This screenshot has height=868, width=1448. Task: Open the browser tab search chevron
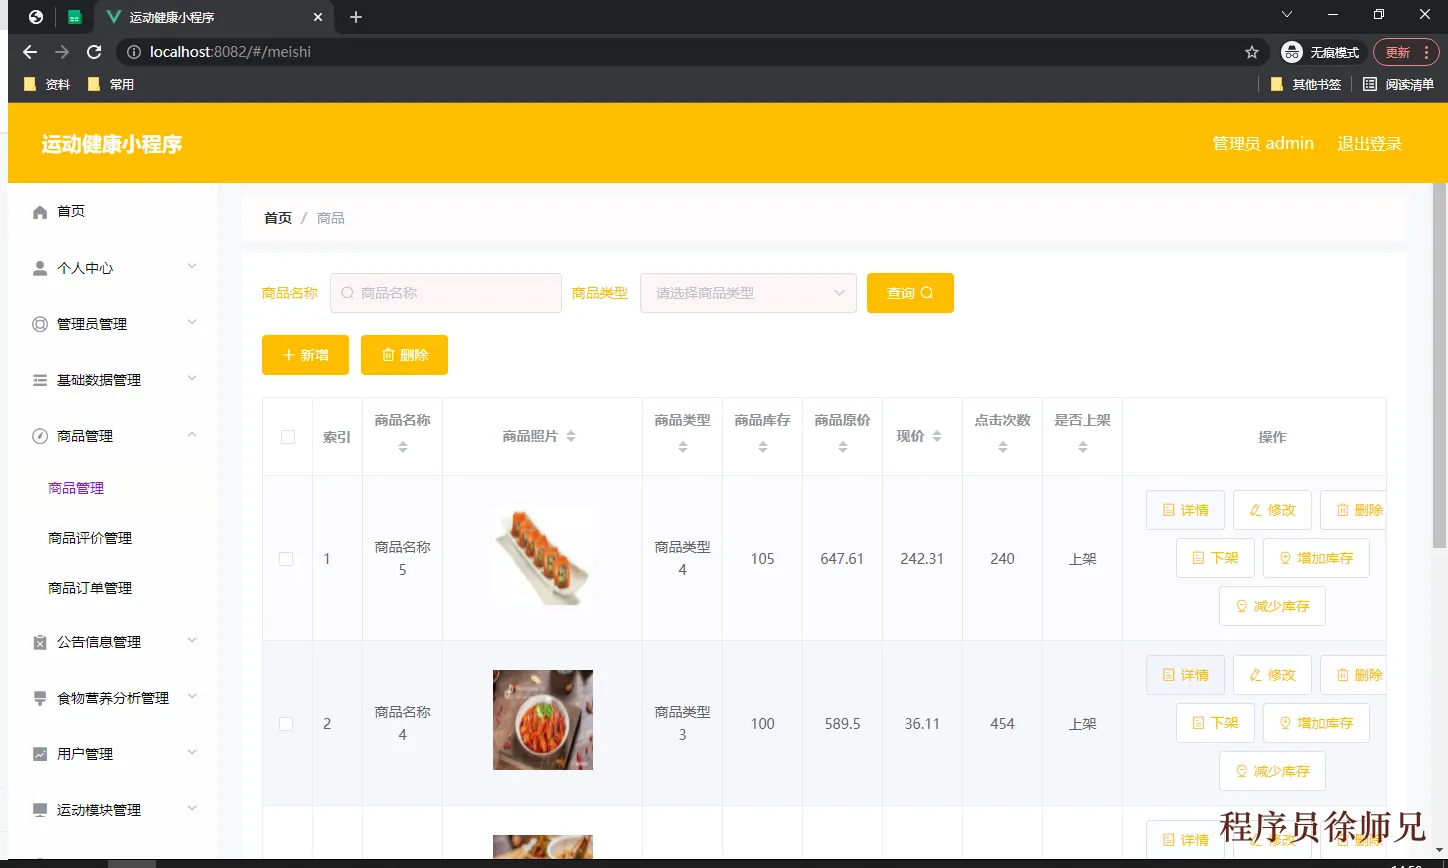click(1287, 14)
